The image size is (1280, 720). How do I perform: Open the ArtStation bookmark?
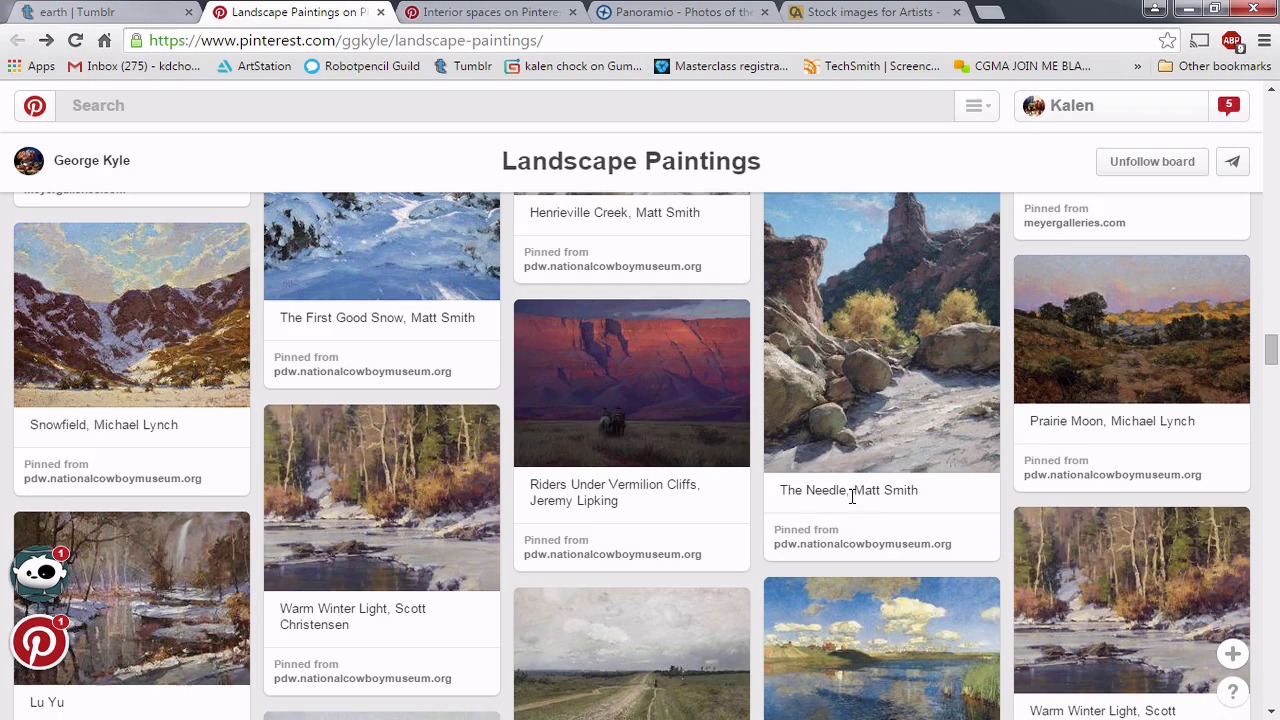(254, 66)
